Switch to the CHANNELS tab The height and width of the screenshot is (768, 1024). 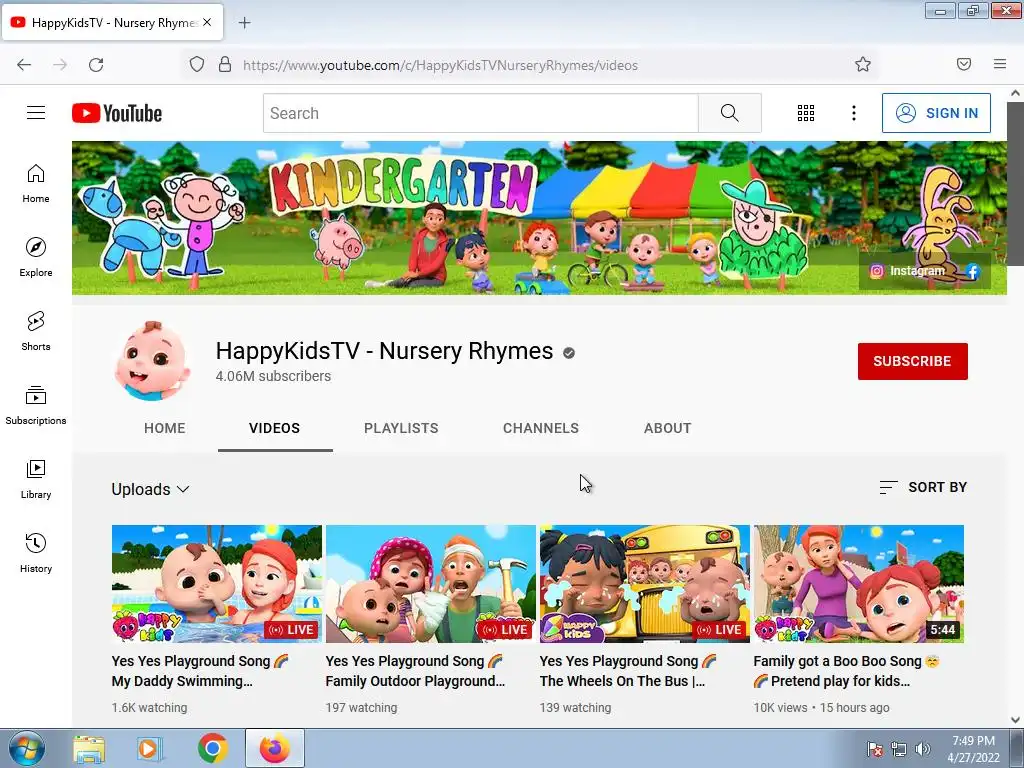tap(541, 428)
